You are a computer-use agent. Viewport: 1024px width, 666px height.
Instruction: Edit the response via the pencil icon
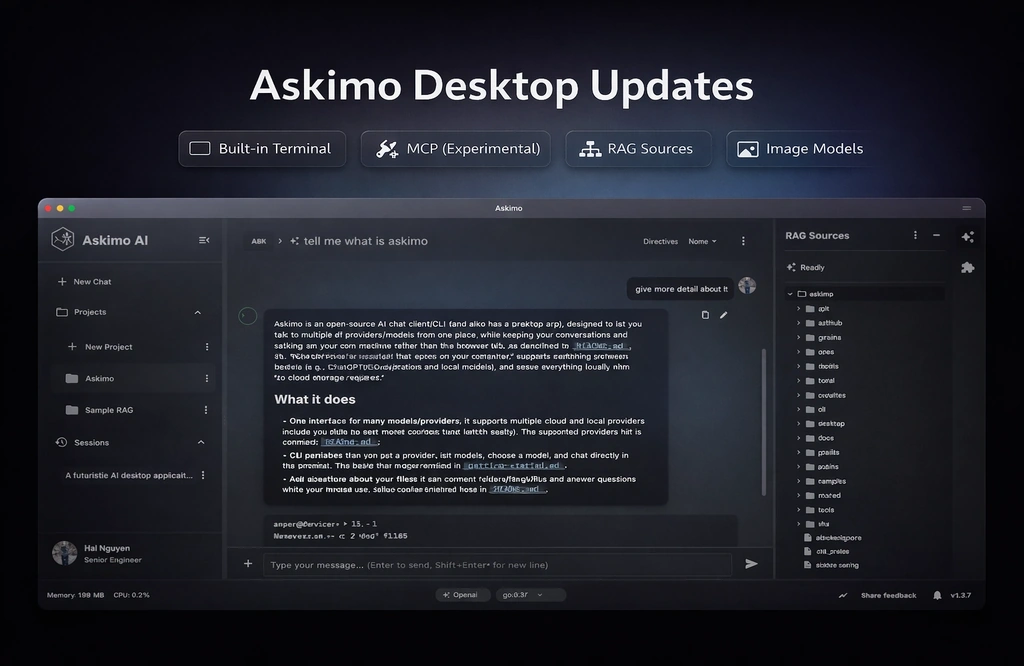pyautogui.click(x=725, y=314)
